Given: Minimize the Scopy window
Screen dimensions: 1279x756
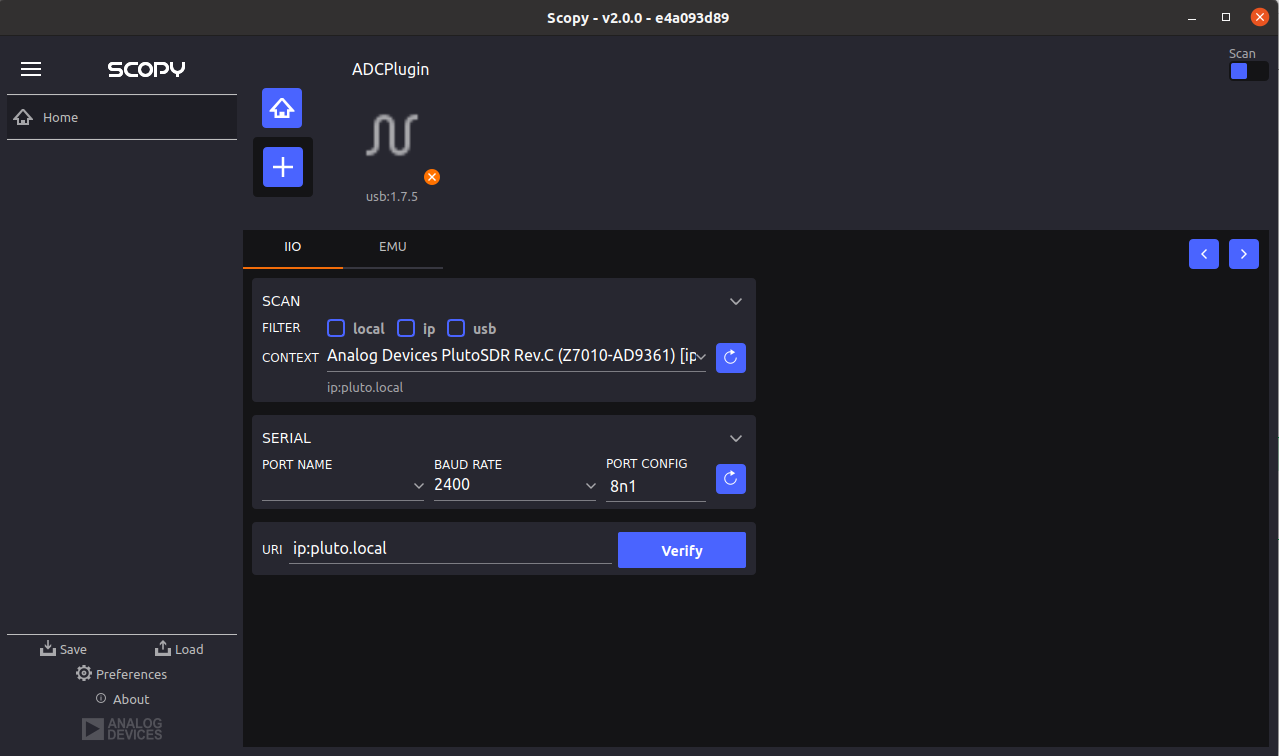Looking at the screenshot, I should [1193, 17].
